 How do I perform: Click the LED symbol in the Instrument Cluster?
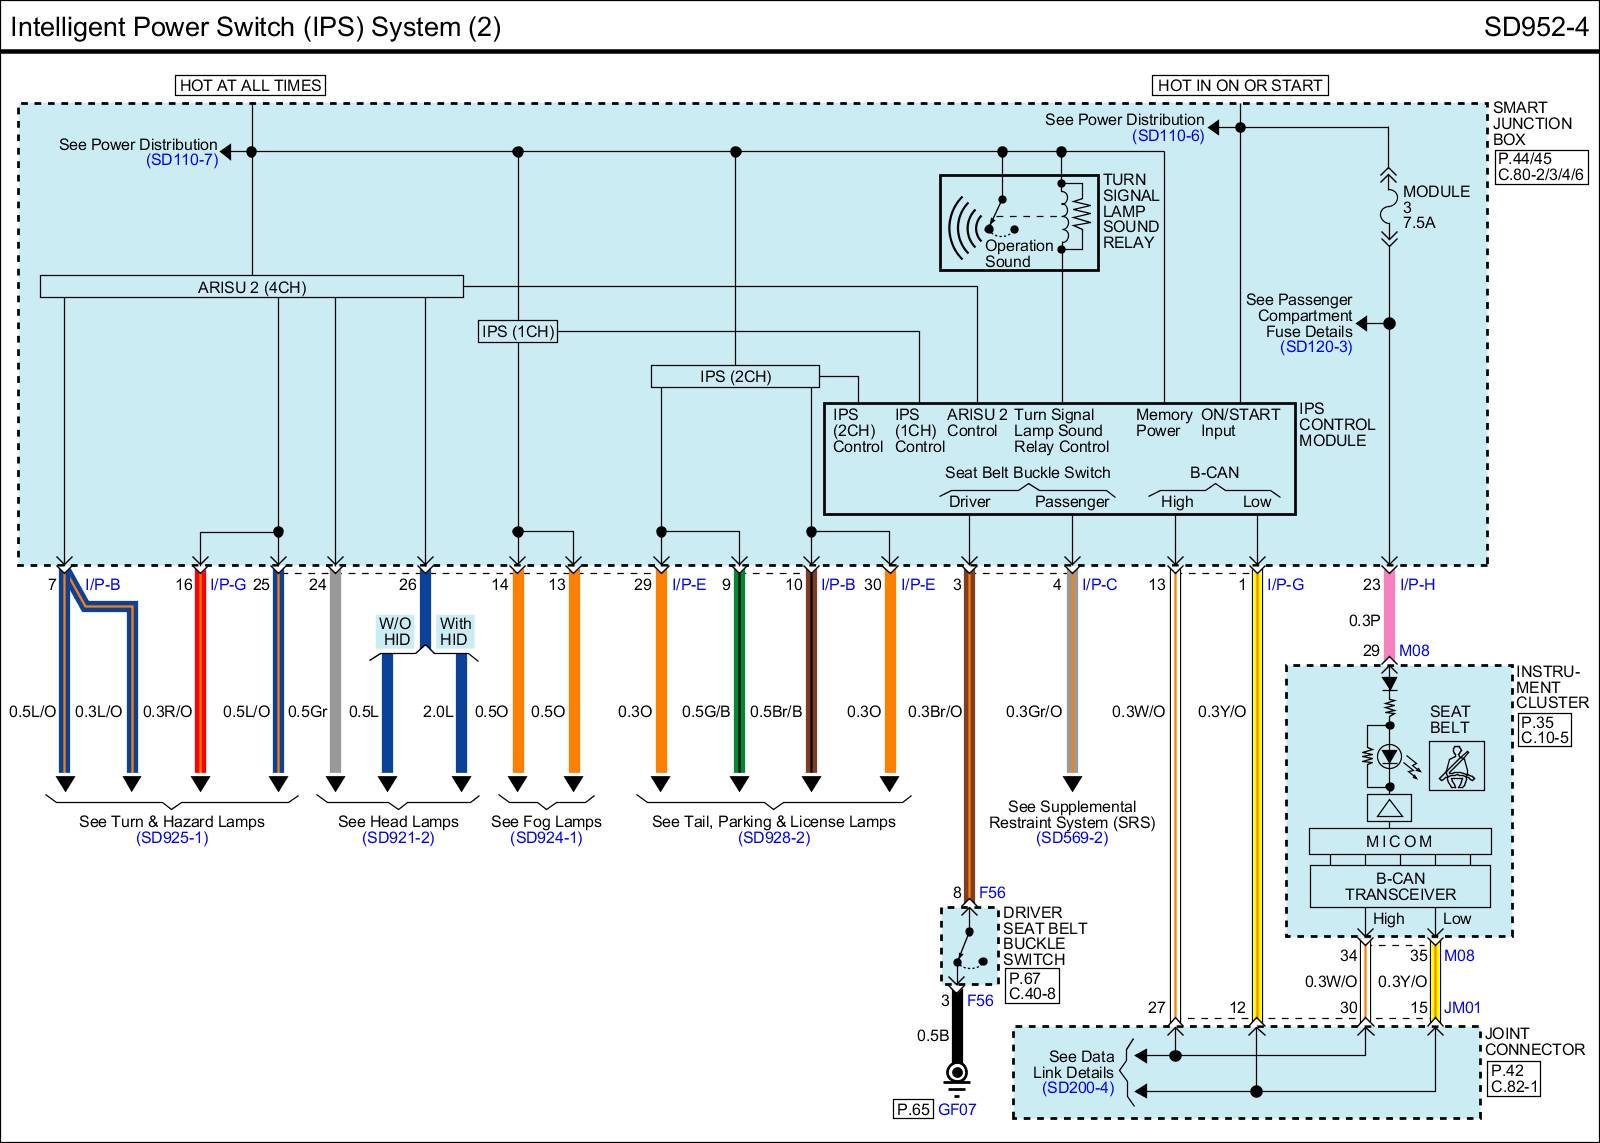click(x=1388, y=757)
